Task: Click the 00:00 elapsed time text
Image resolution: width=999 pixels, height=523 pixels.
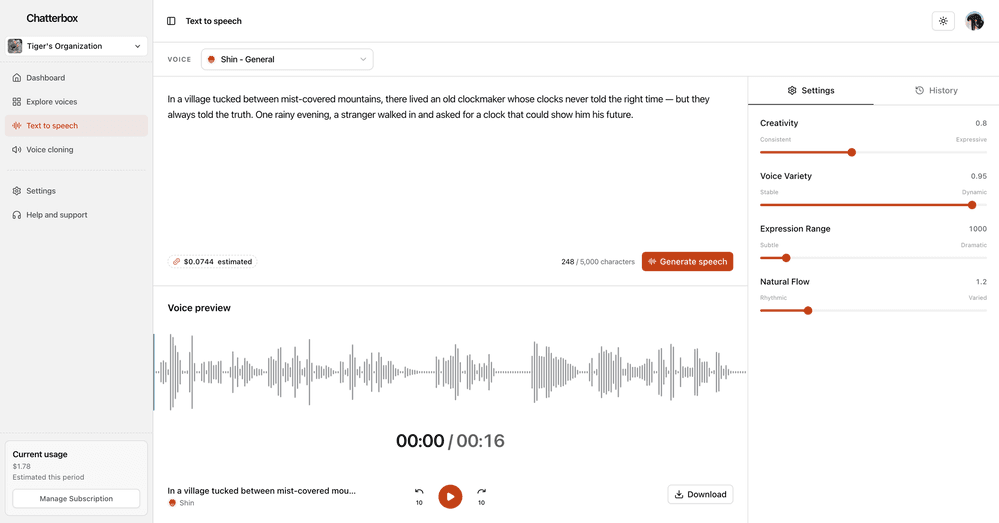Action: [420, 441]
